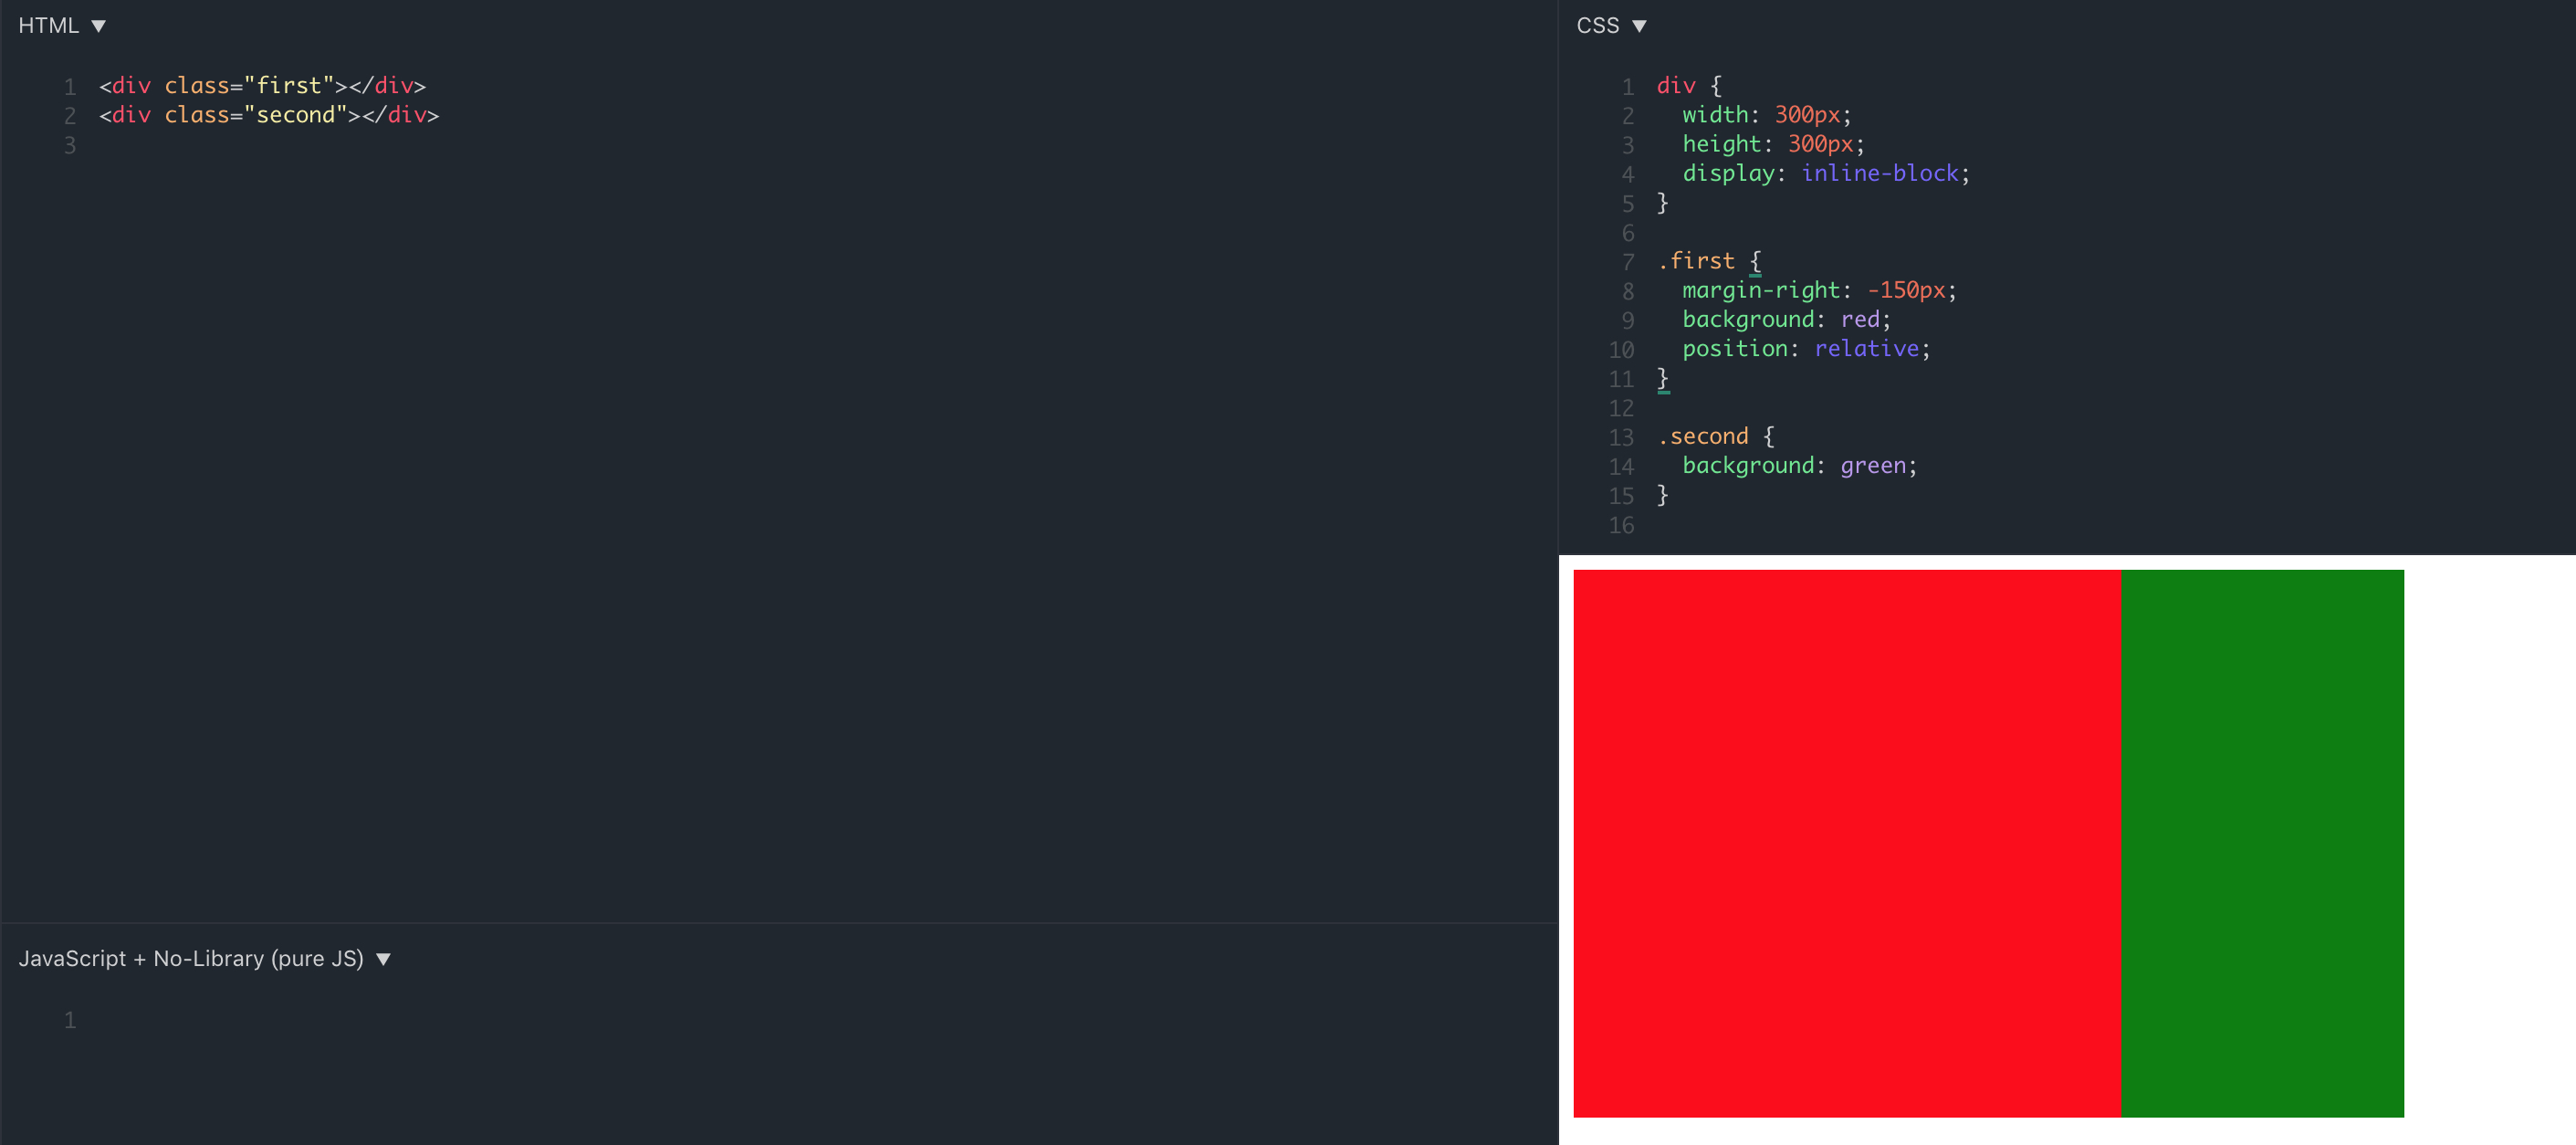Image resolution: width=2576 pixels, height=1145 pixels.
Task: Open the CSS panel dropdown arrow
Action: pyautogui.click(x=1639, y=26)
